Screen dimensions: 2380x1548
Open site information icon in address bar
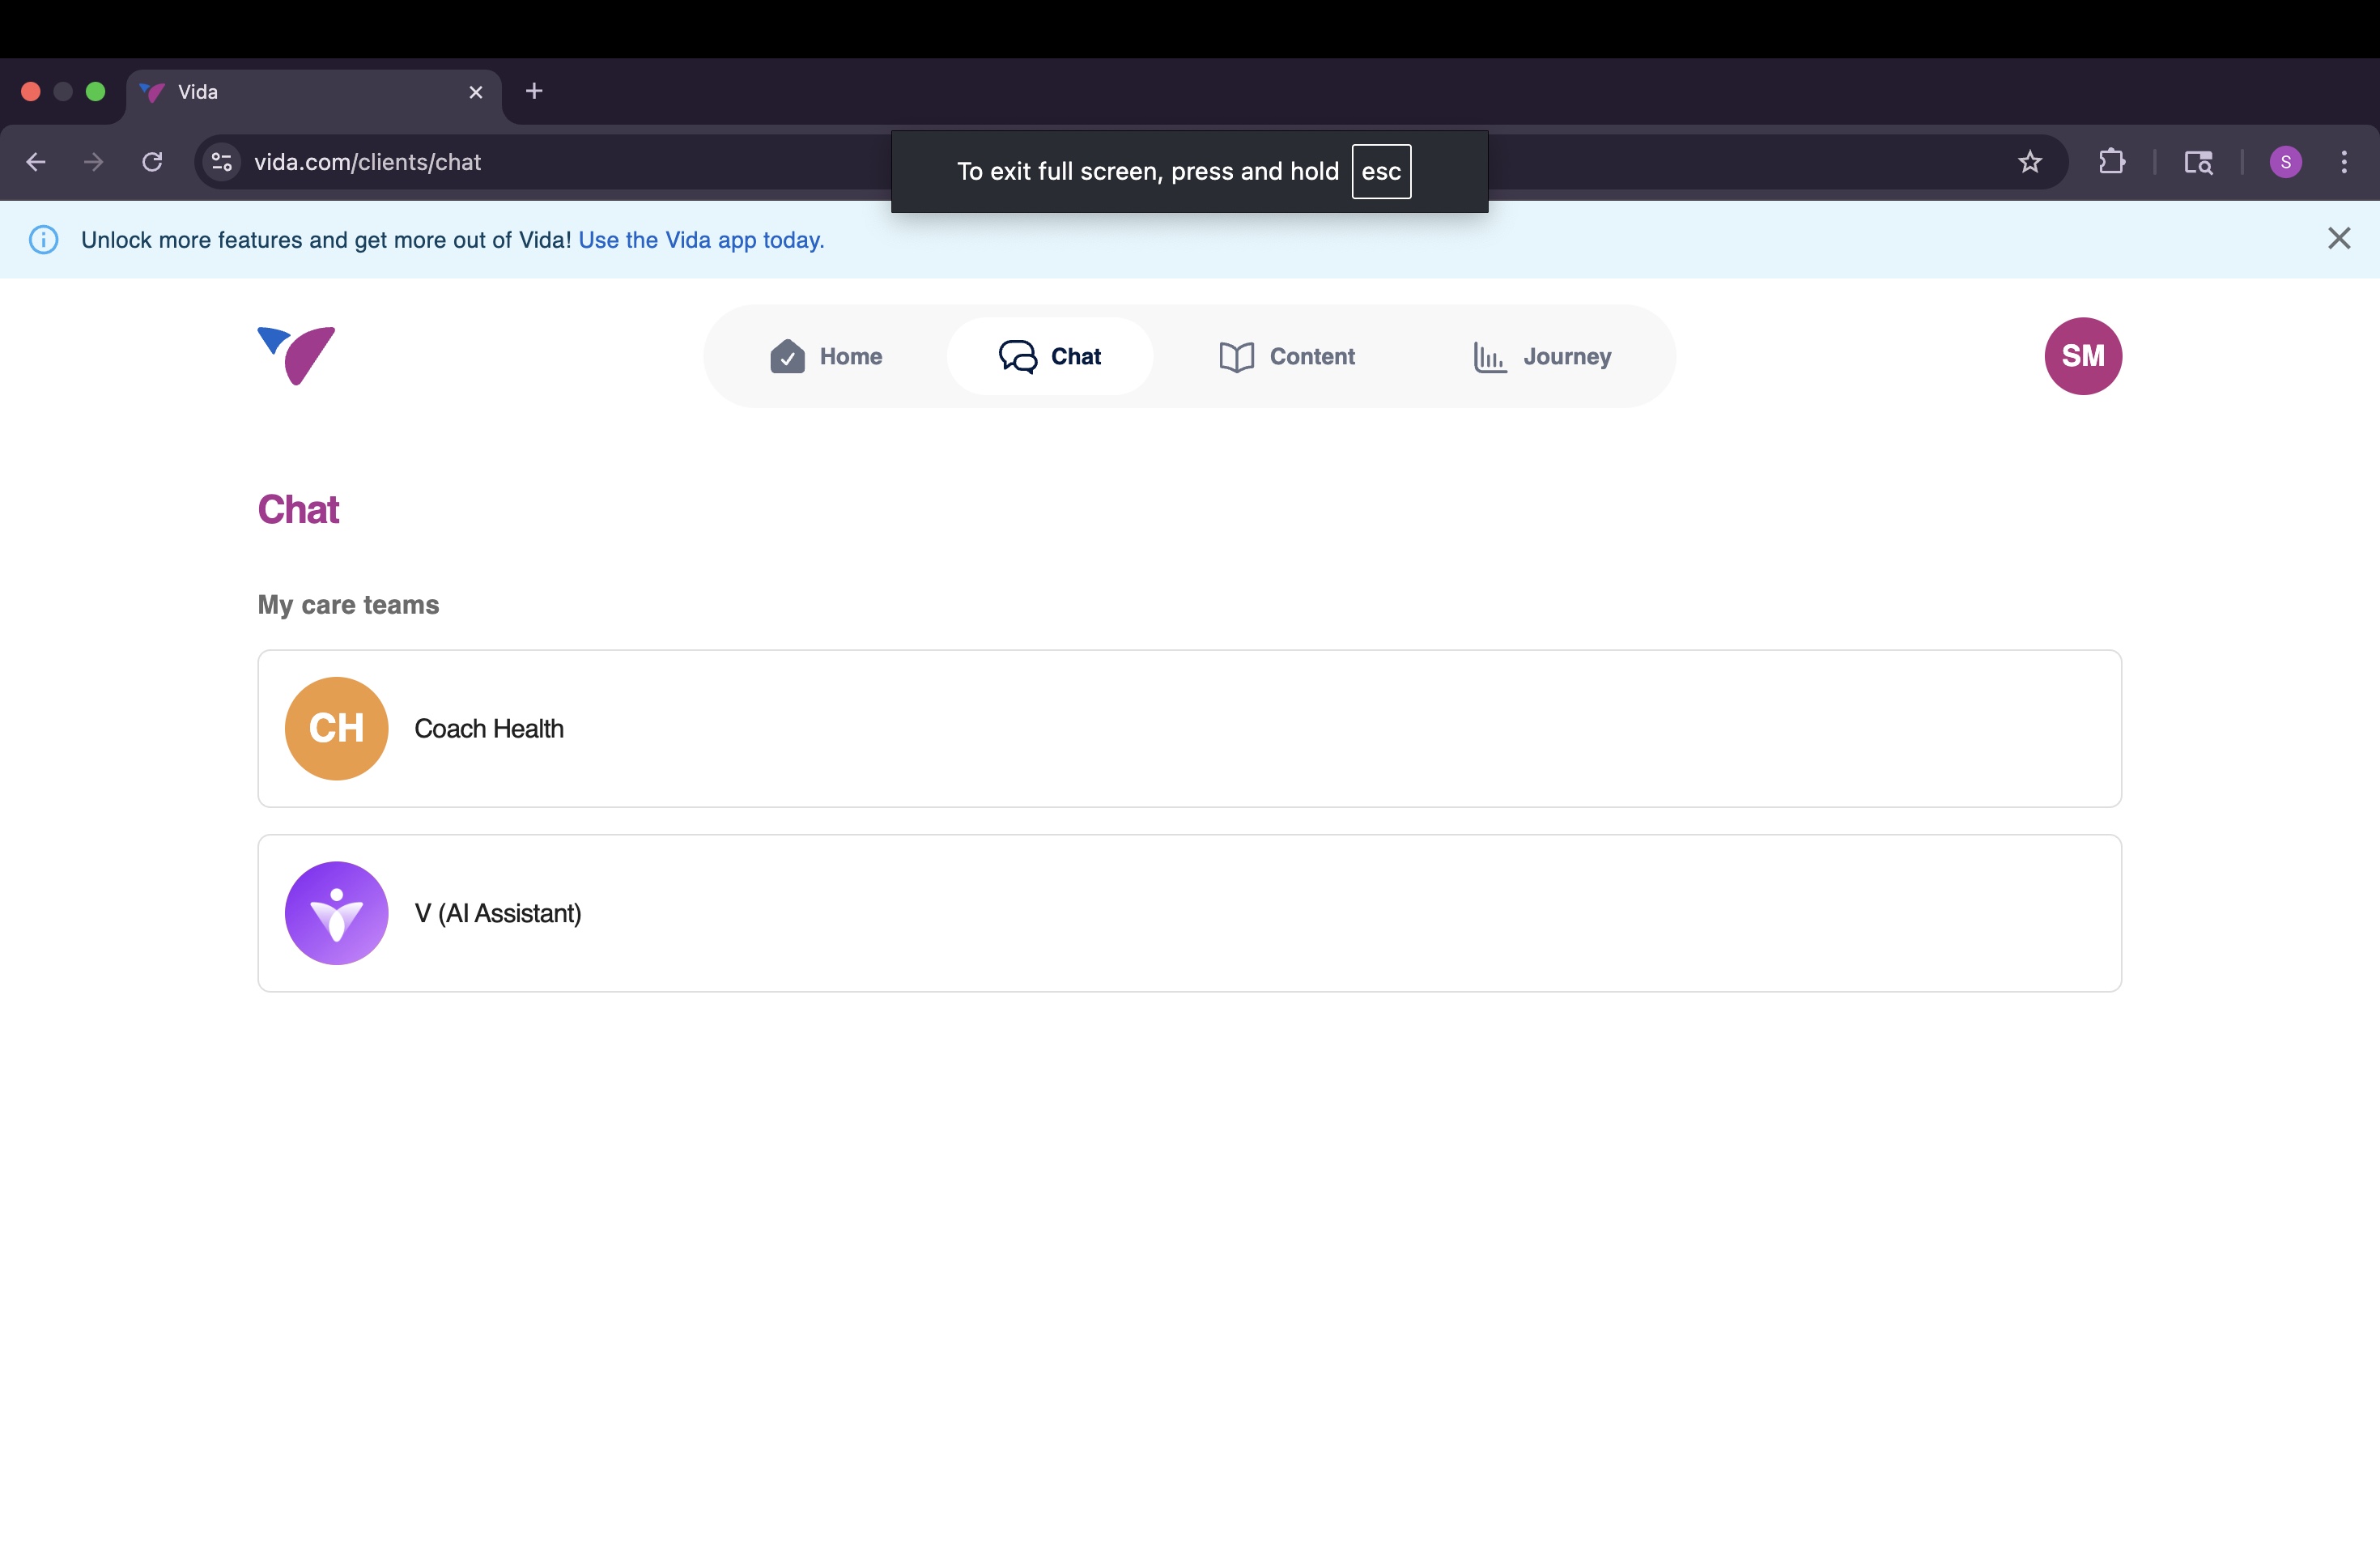pyautogui.click(x=222, y=162)
